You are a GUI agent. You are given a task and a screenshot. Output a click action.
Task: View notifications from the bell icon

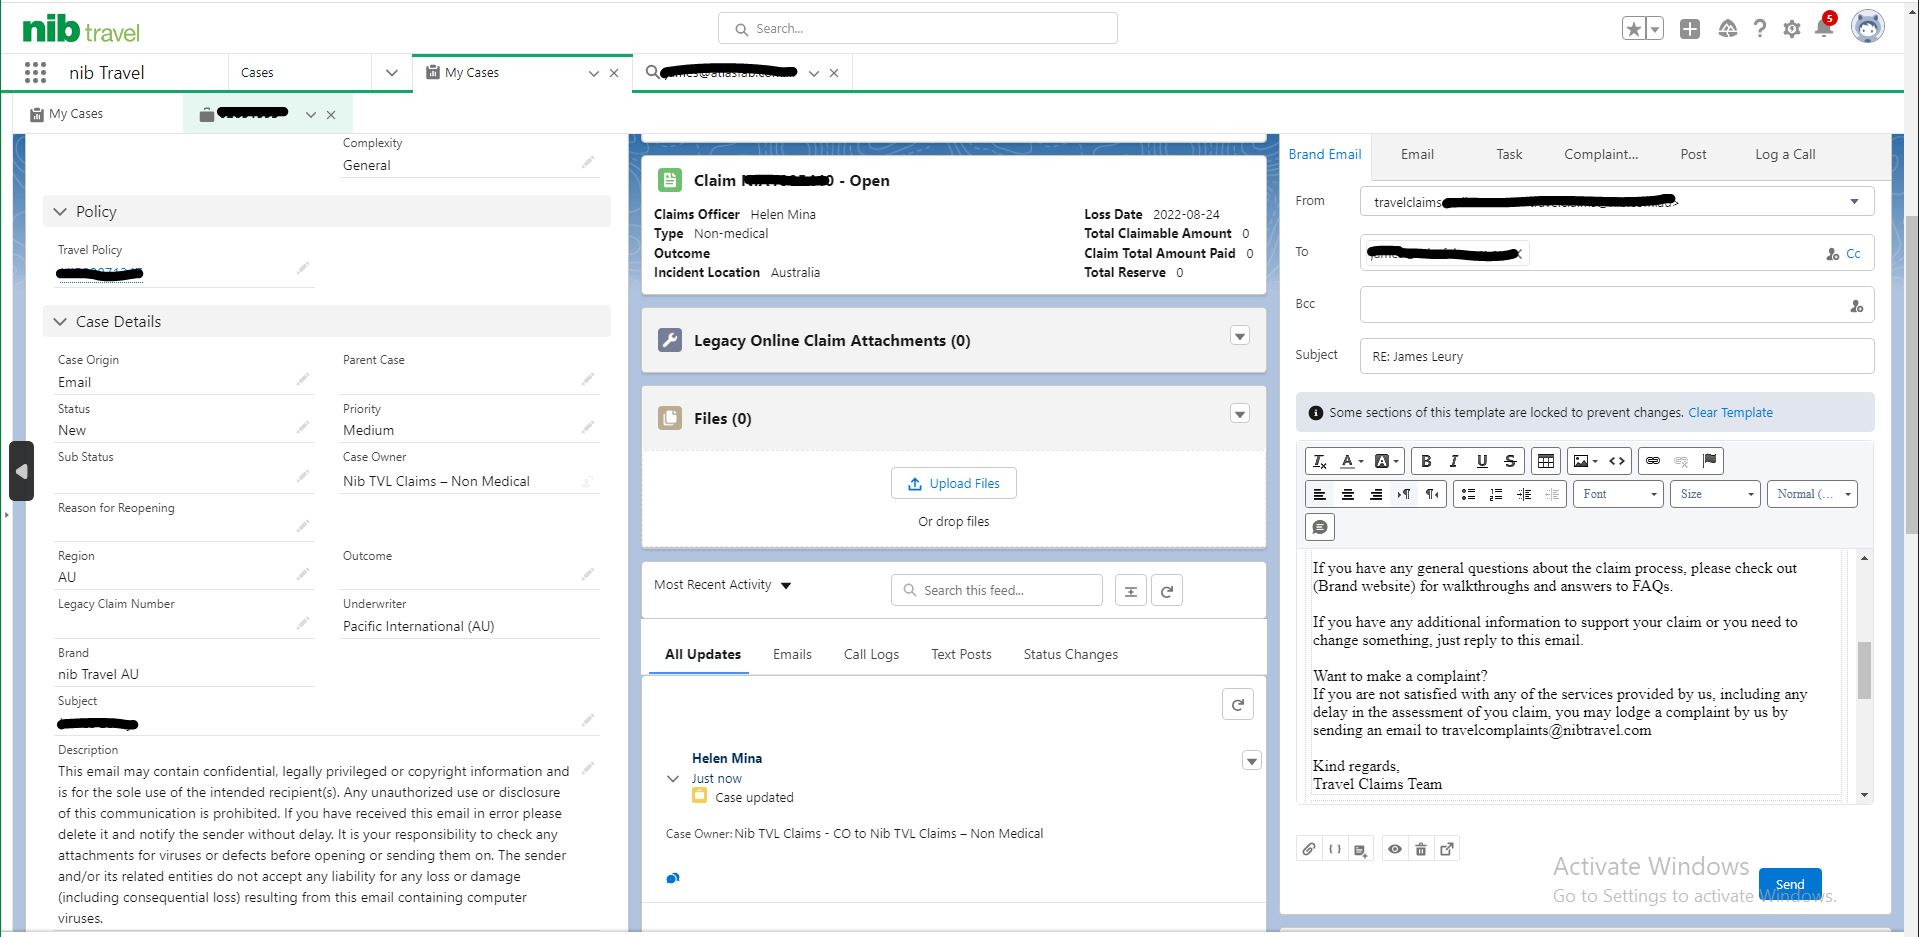point(1824,28)
